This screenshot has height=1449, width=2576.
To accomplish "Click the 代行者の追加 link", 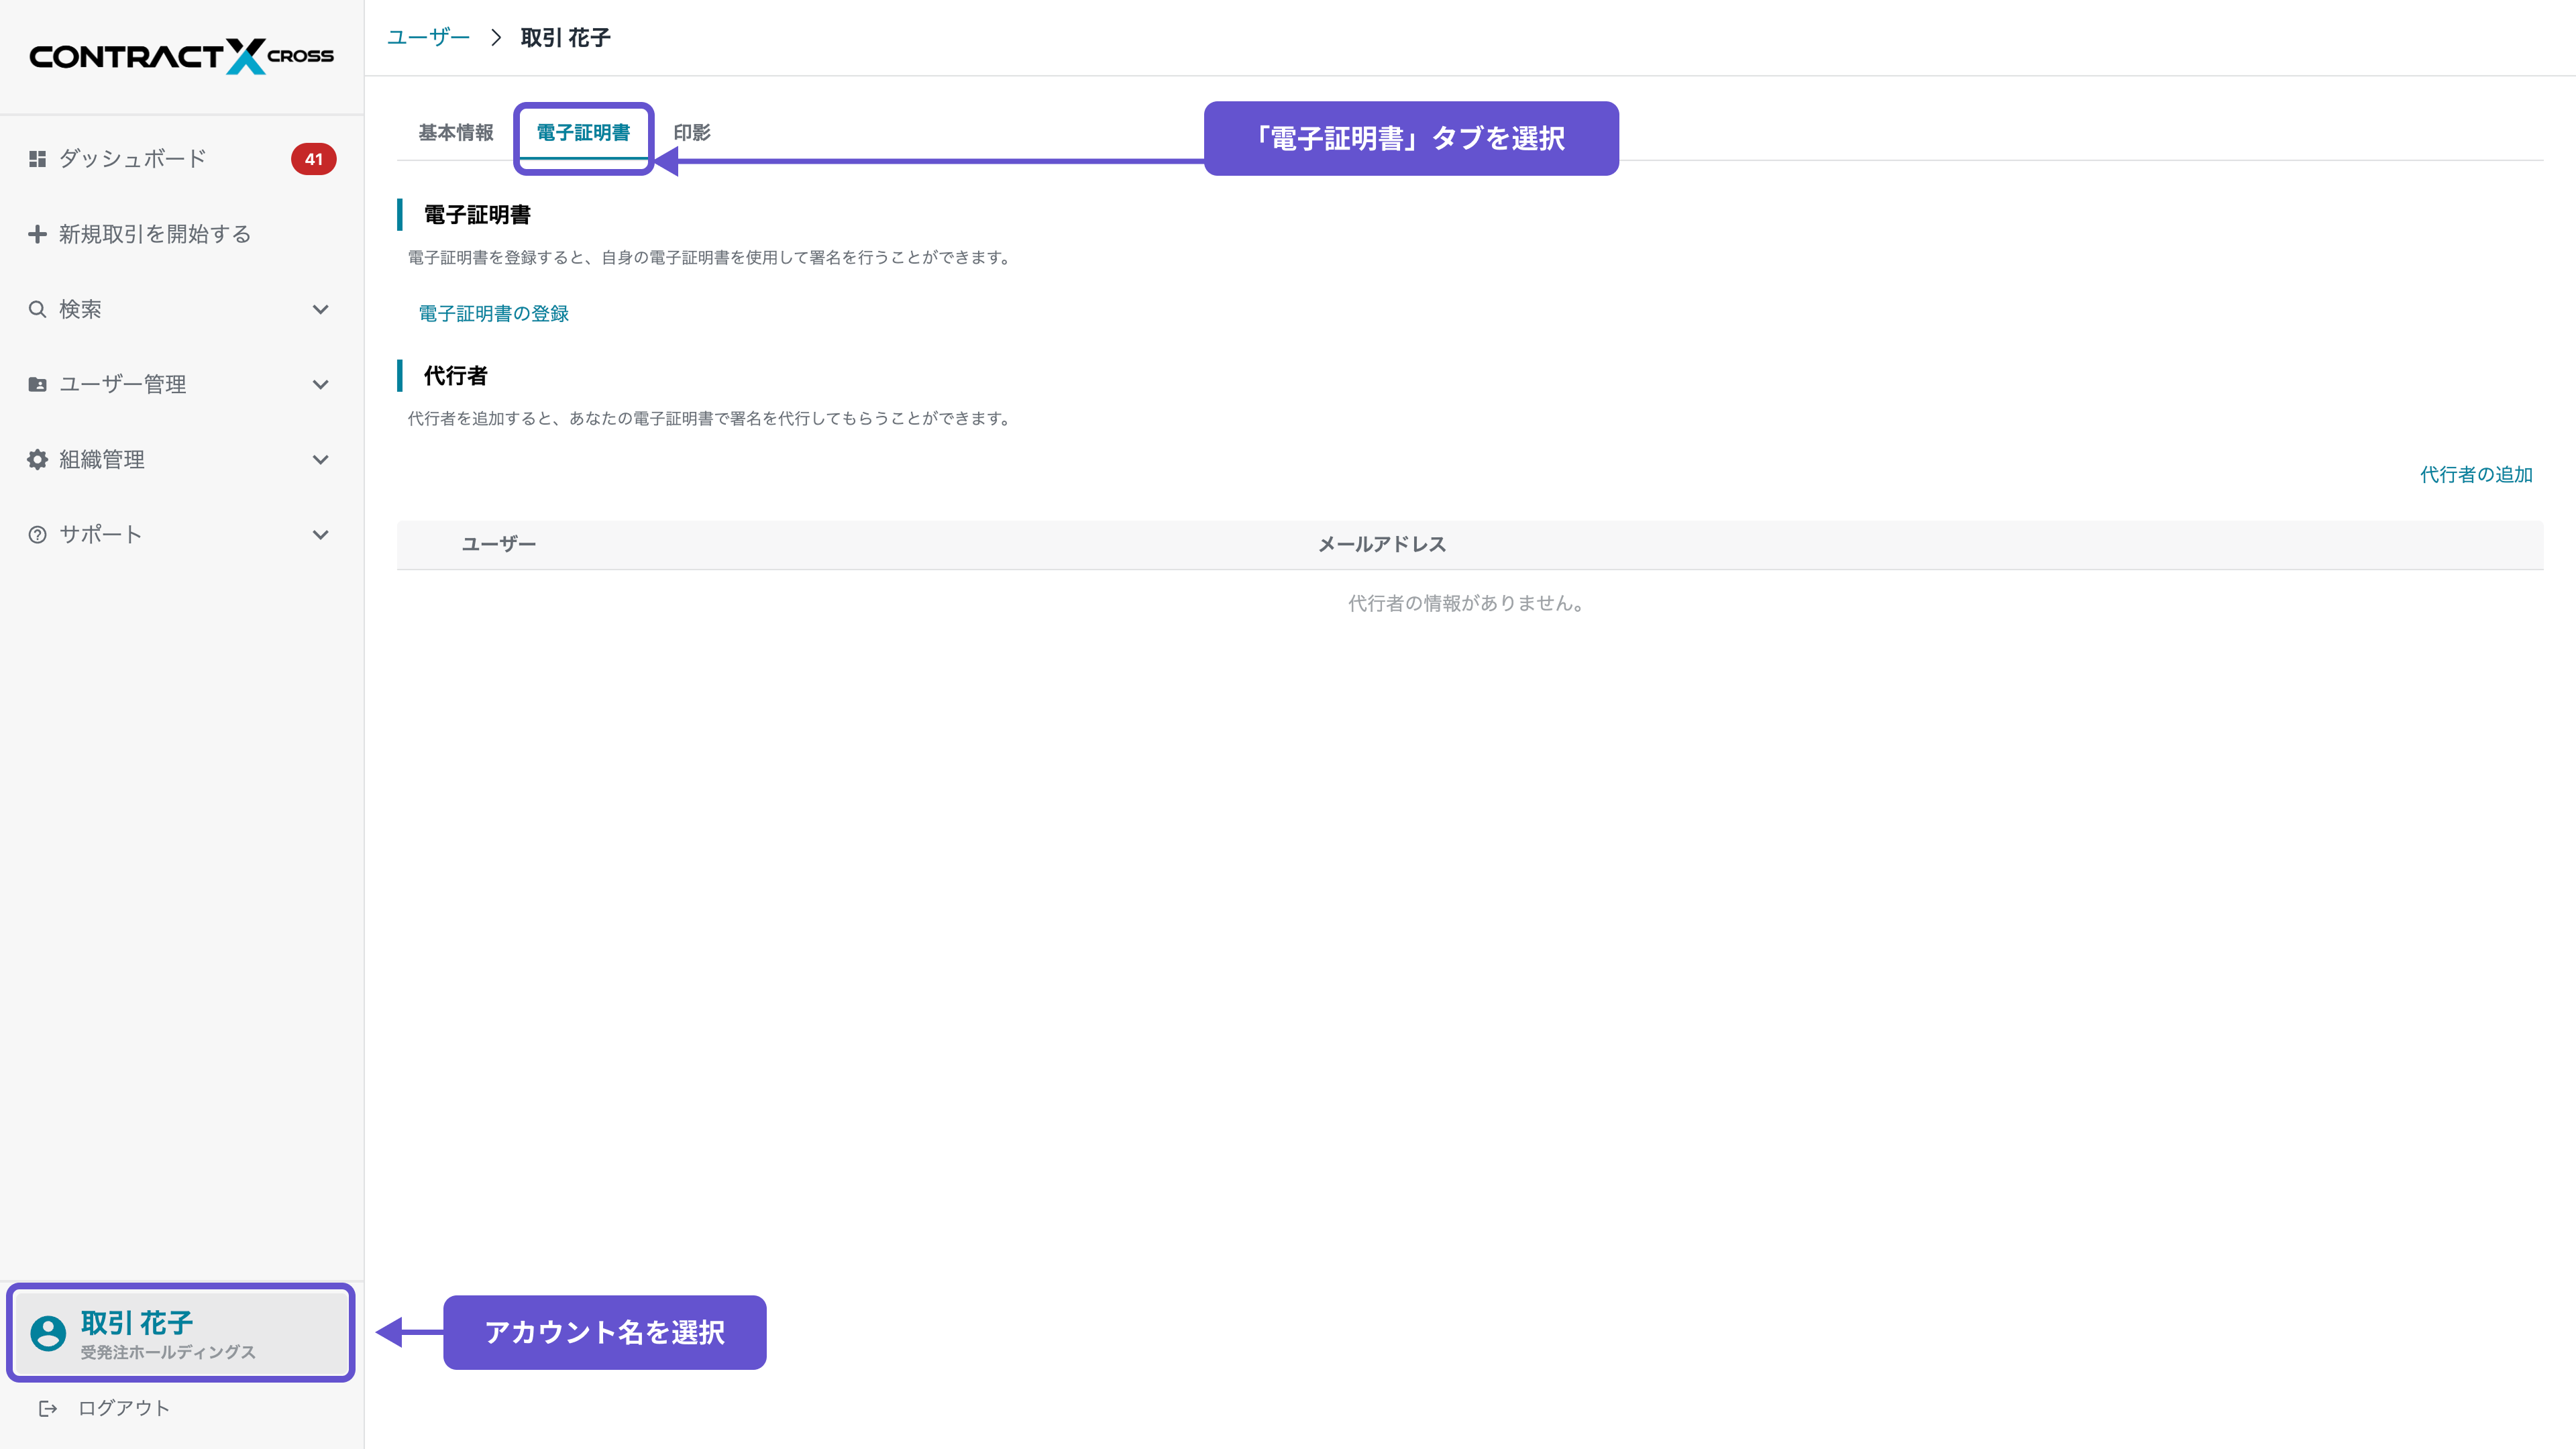I will [2475, 474].
